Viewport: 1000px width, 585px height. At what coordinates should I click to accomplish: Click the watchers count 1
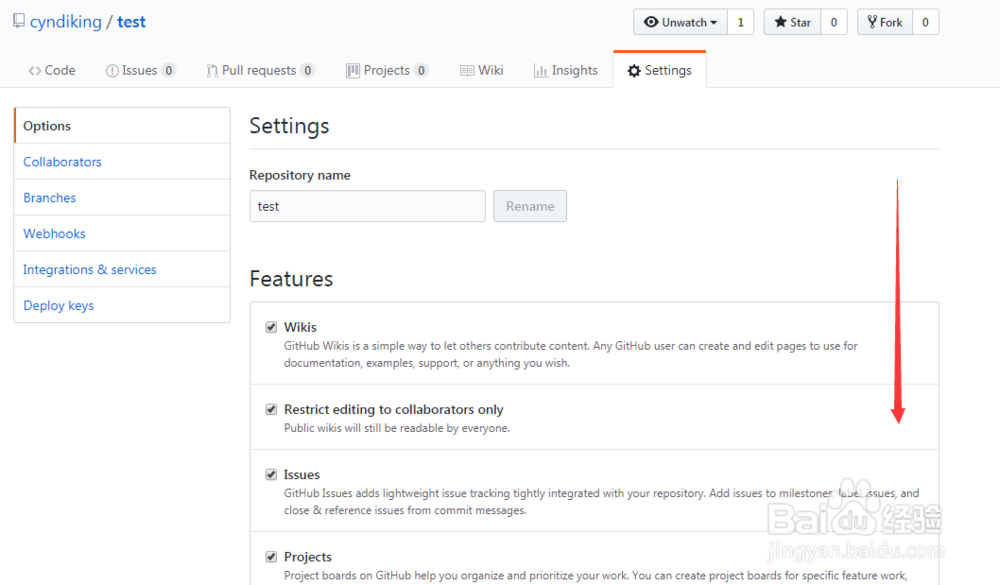(740, 22)
